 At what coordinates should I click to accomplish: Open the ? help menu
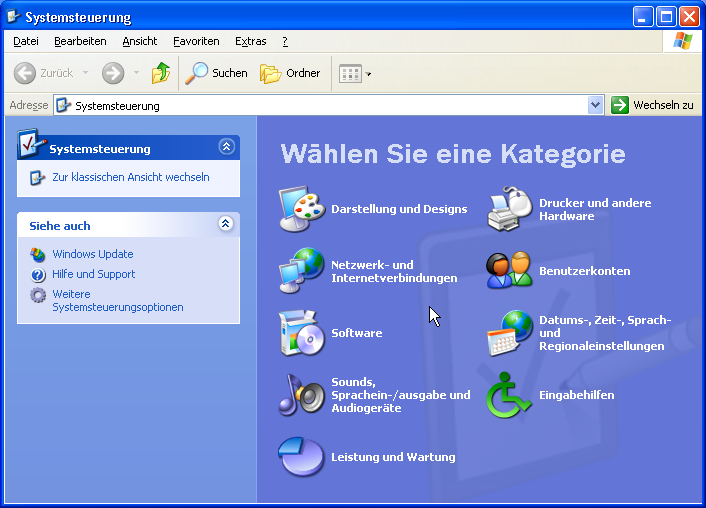coord(285,41)
